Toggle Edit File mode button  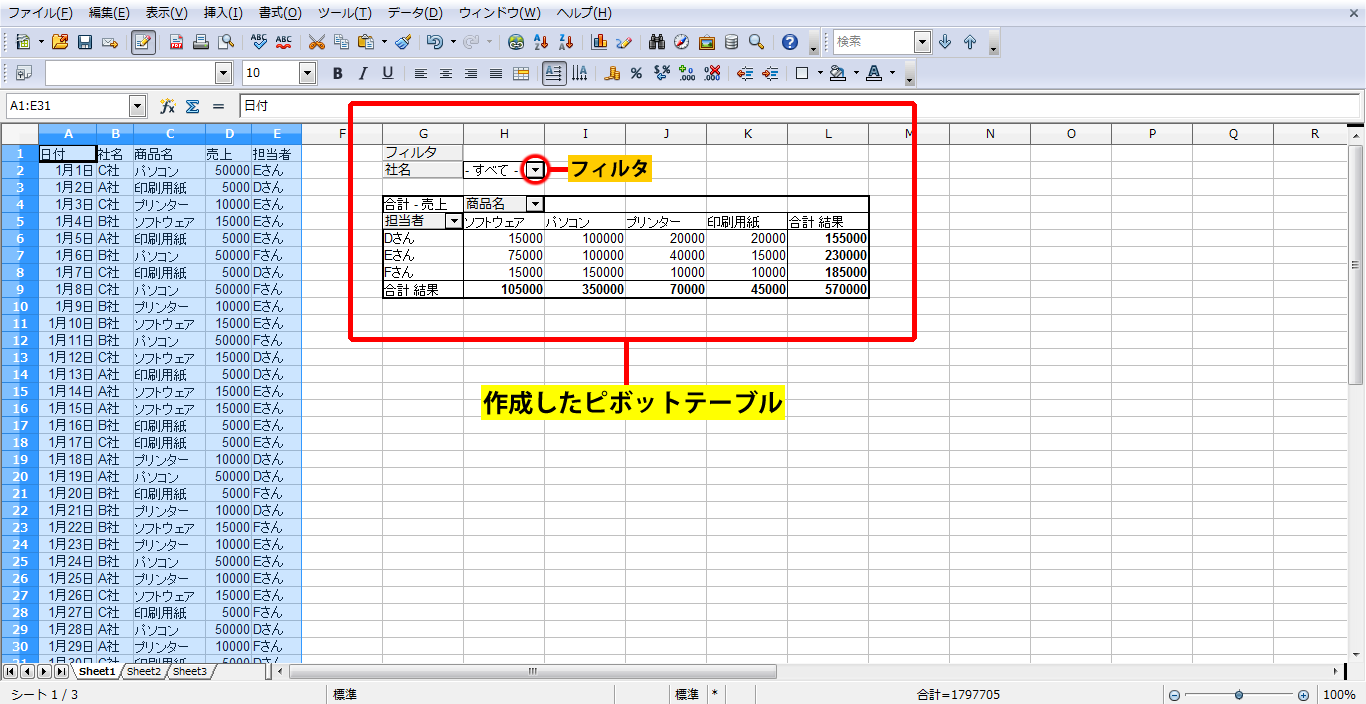click(143, 42)
